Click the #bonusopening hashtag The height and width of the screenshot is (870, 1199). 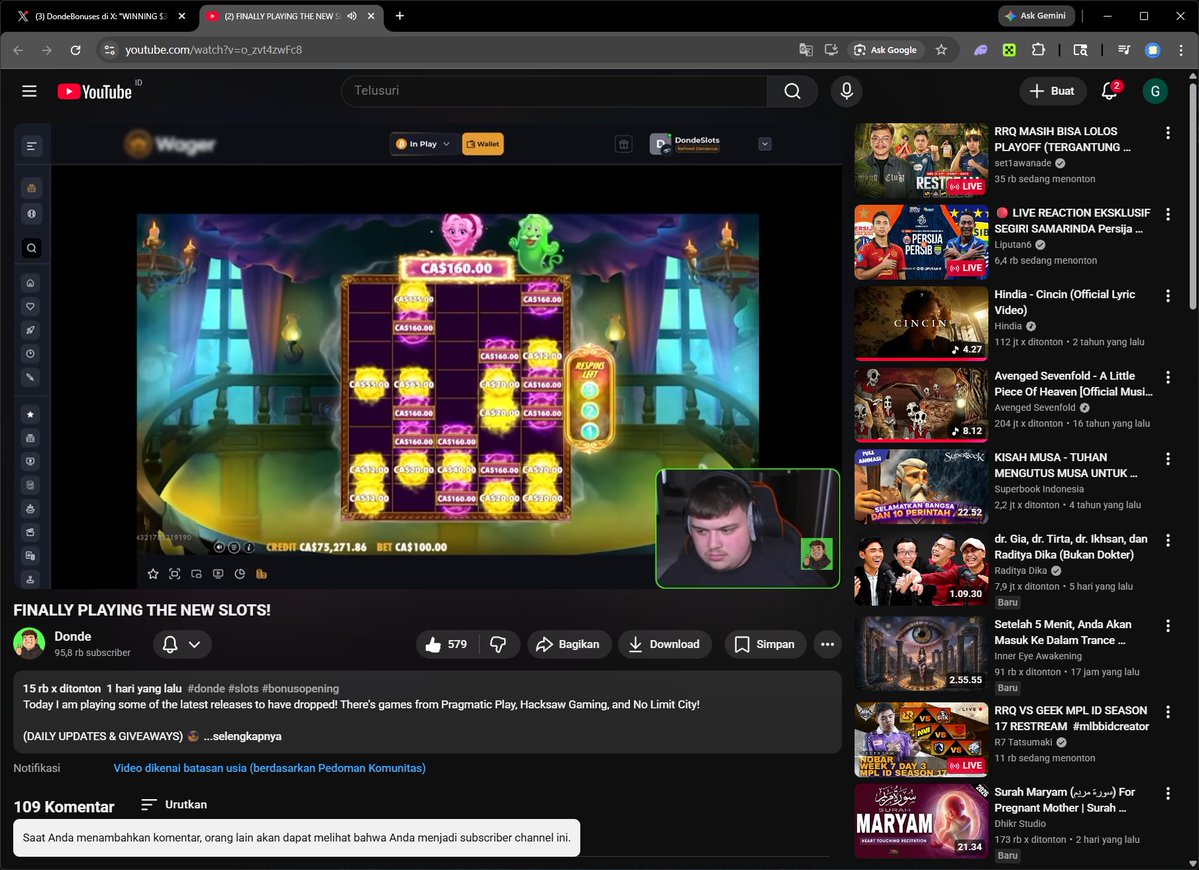point(301,689)
